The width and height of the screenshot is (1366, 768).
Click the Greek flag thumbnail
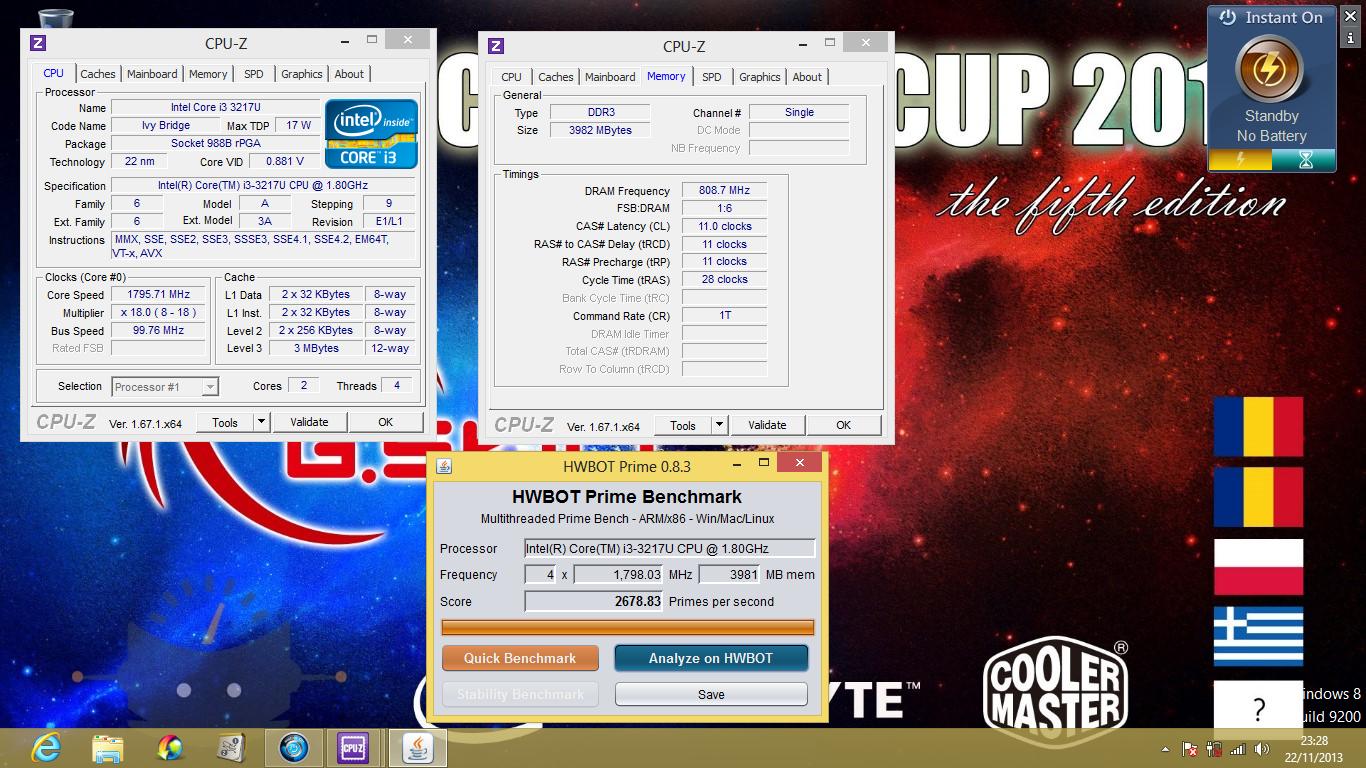pos(1258,636)
